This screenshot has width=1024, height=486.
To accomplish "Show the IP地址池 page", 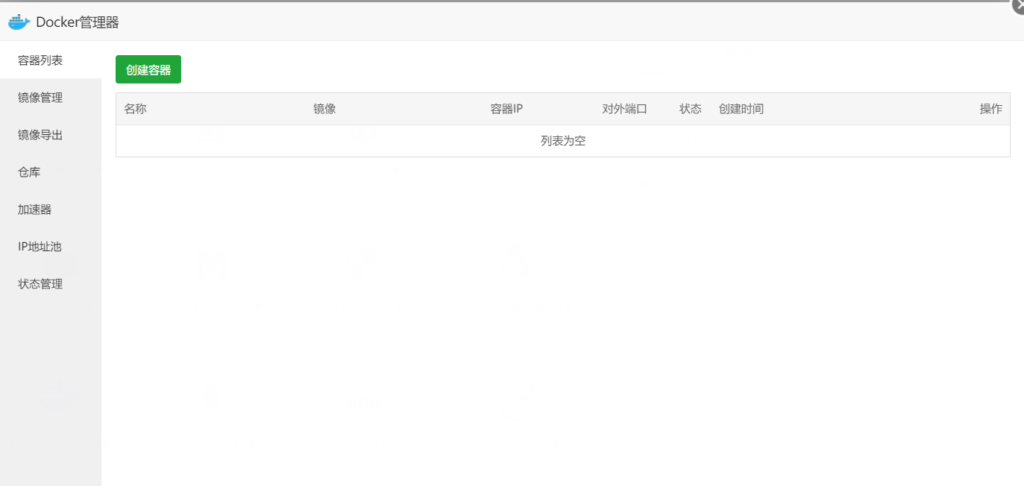I will tap(41, 246).
